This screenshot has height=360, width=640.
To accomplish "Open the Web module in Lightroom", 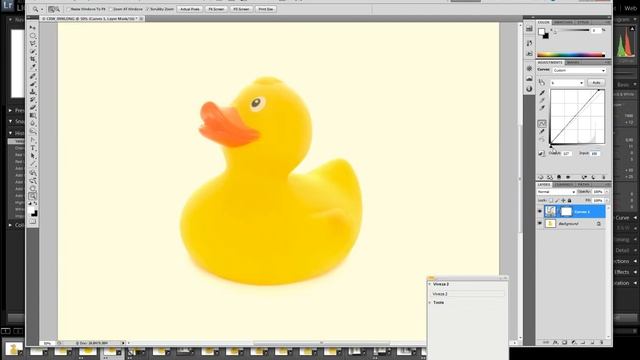I will coord(630,8).
